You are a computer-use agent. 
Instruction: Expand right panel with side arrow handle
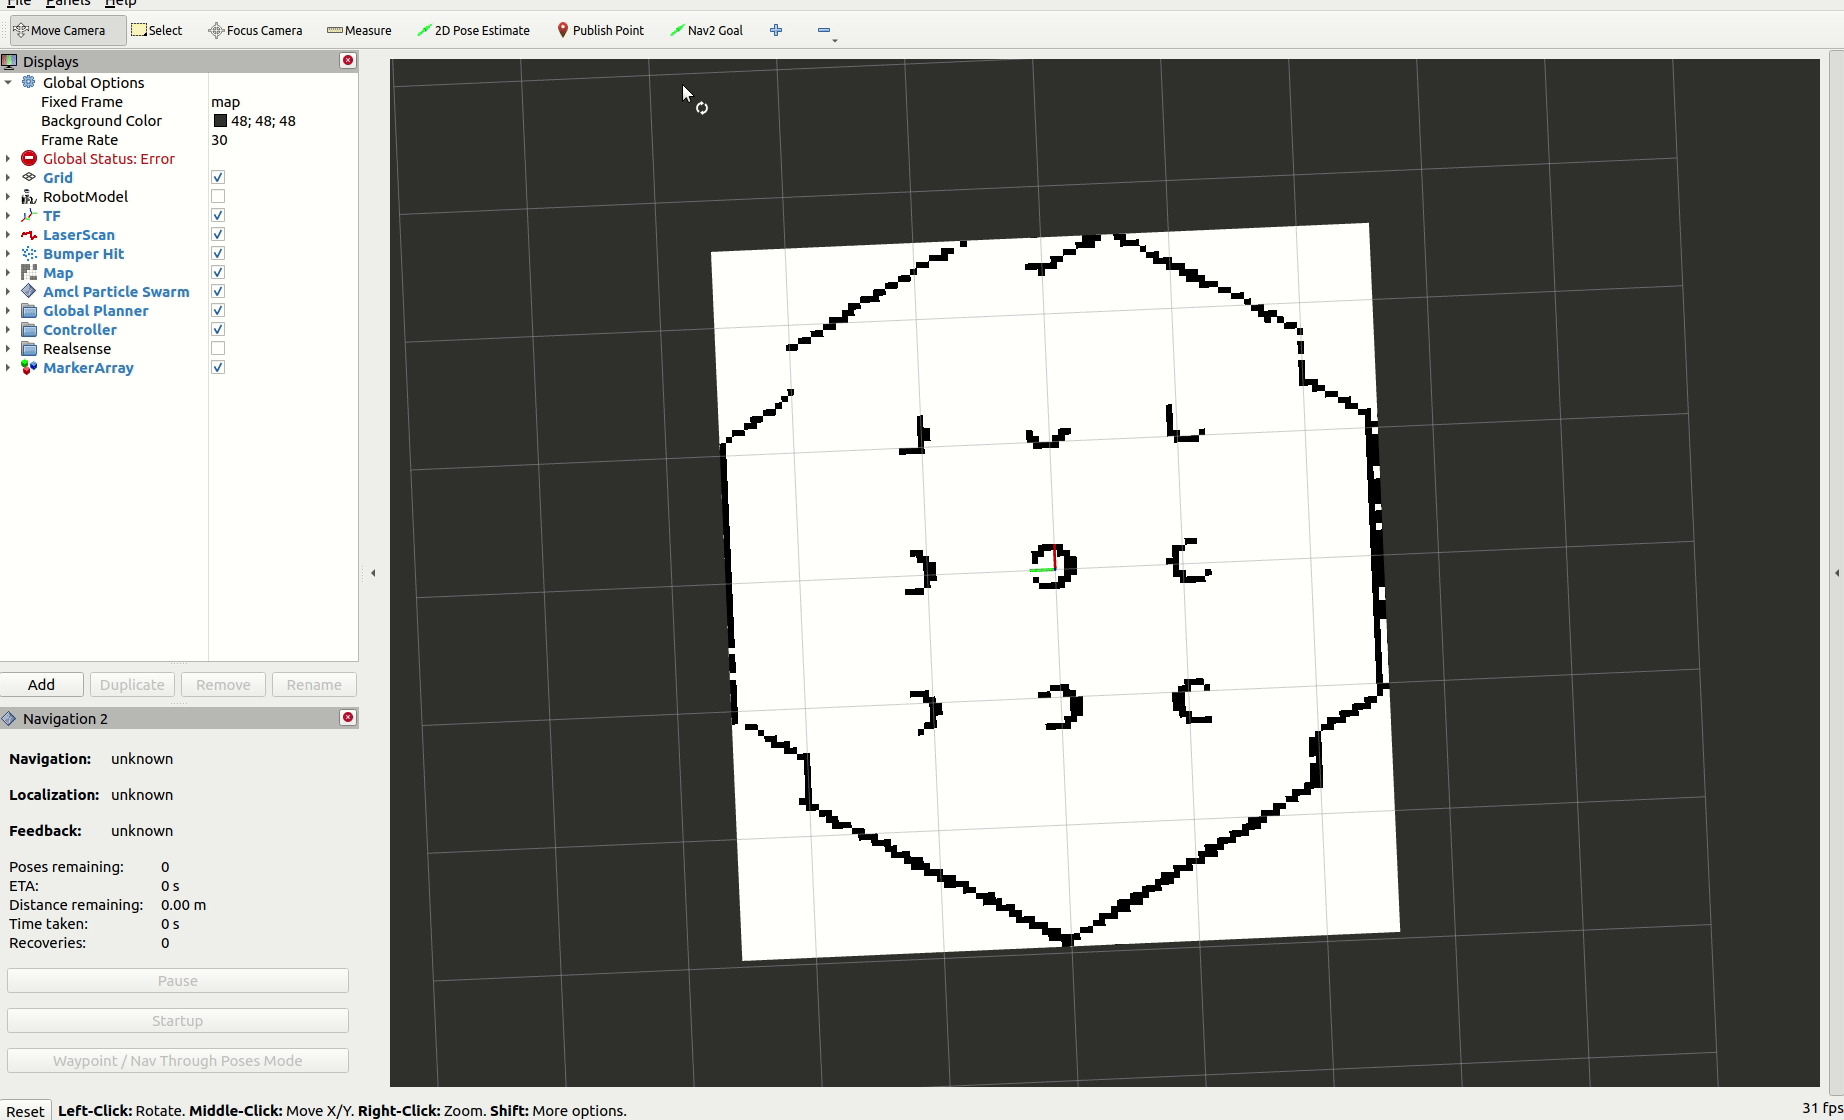pos(1836,573)
